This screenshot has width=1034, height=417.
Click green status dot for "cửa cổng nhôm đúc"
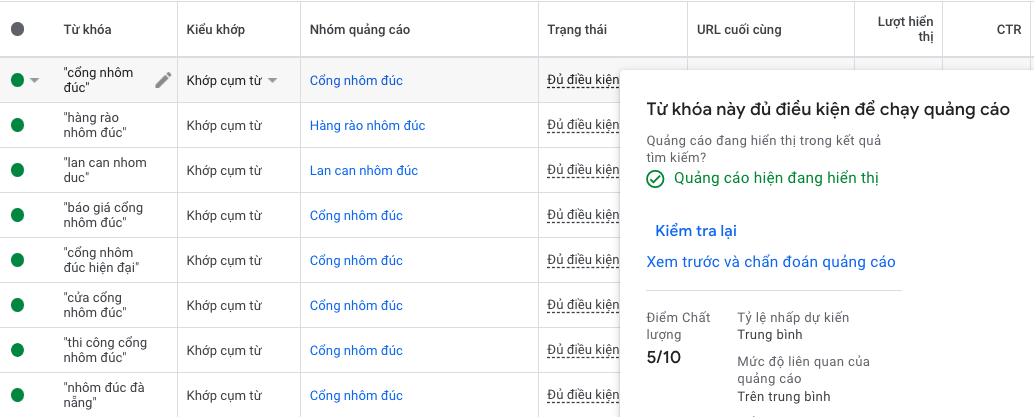(17, 306)
